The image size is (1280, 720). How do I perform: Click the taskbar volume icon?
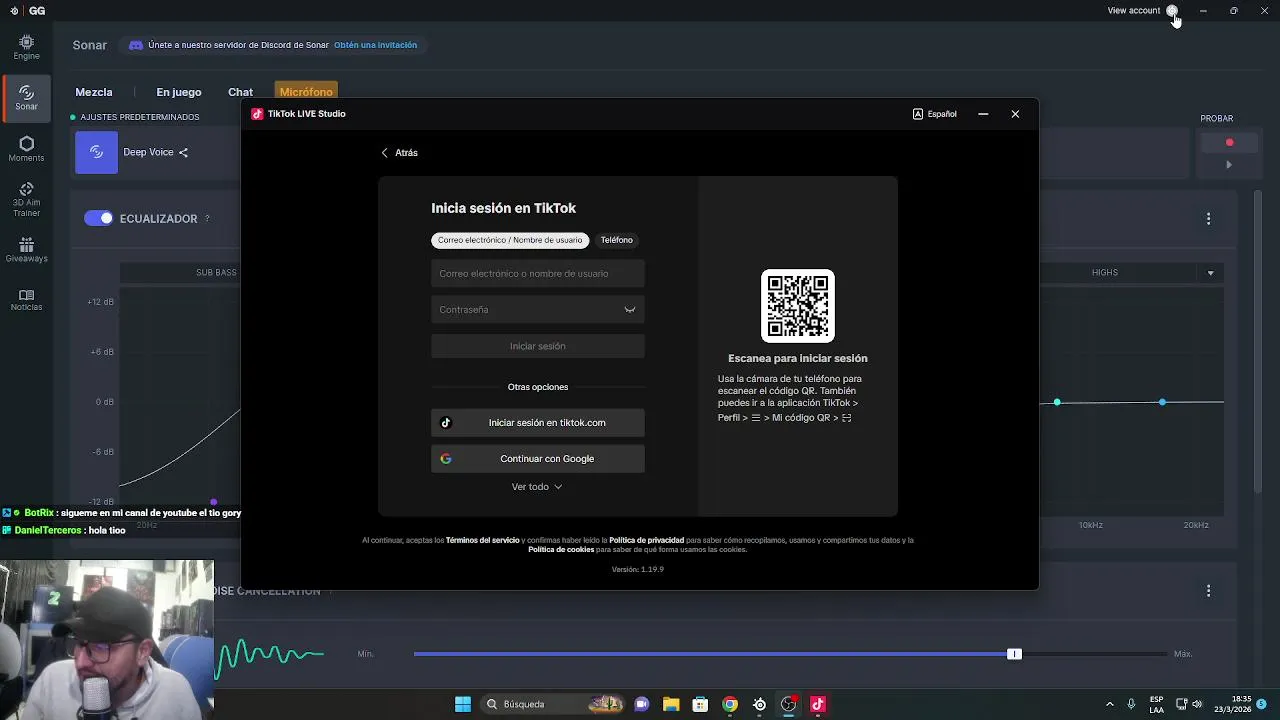(1197, 704)
